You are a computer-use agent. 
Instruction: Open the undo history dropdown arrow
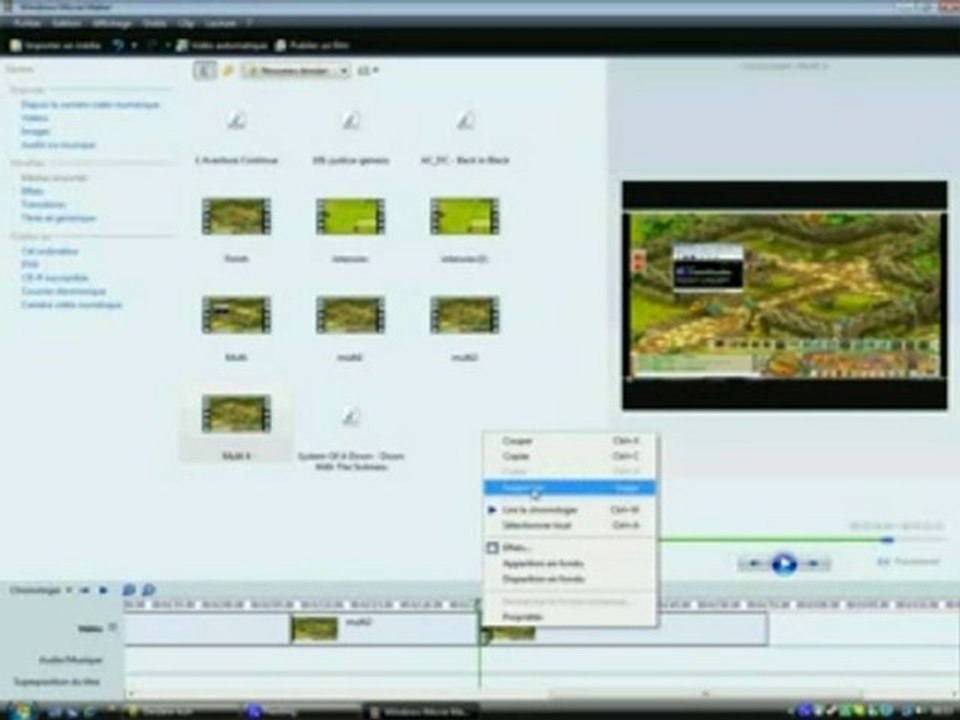[133, 45]
